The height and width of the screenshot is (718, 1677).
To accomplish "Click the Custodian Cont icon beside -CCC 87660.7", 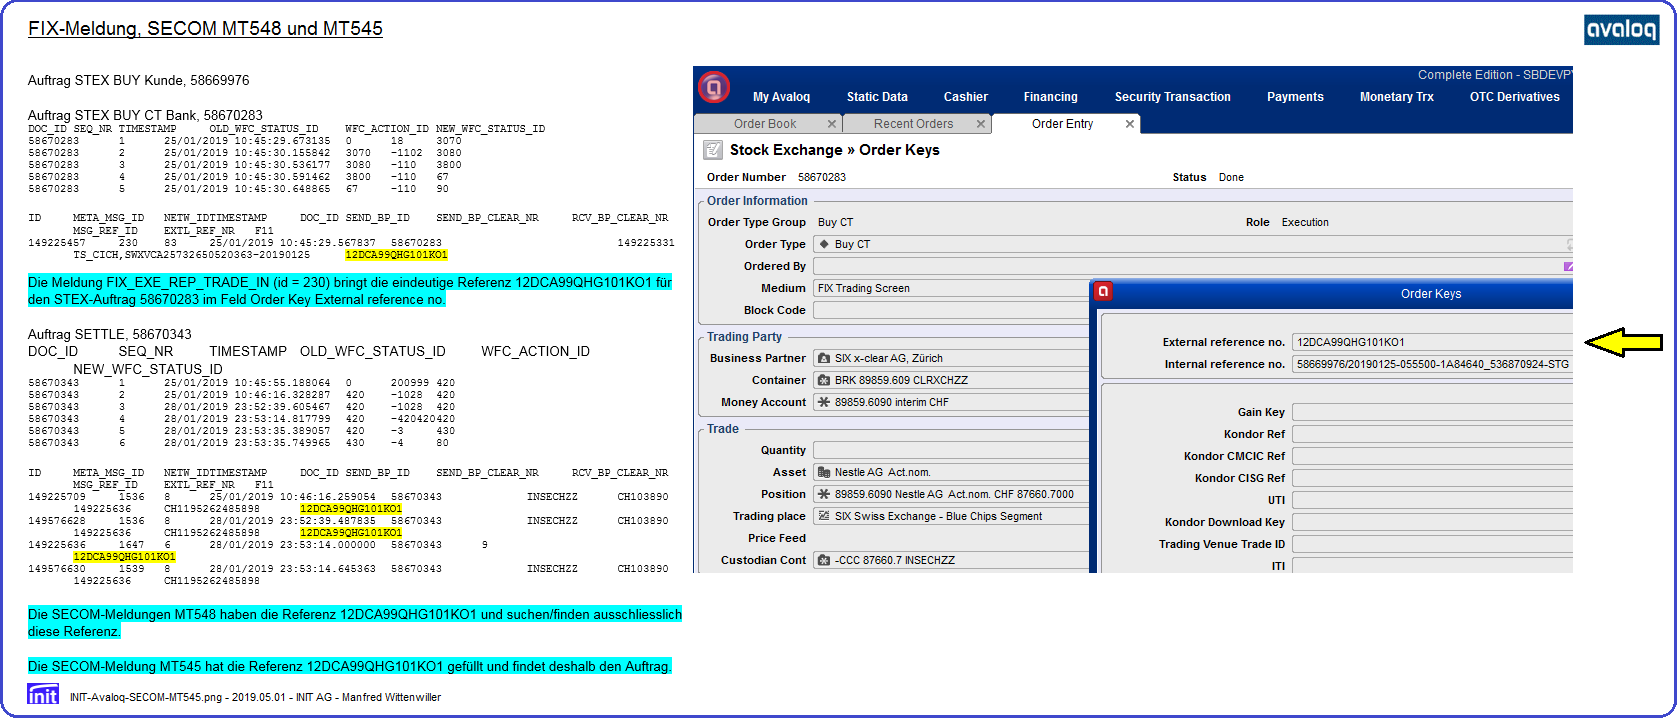I will [x=824, y=560].
